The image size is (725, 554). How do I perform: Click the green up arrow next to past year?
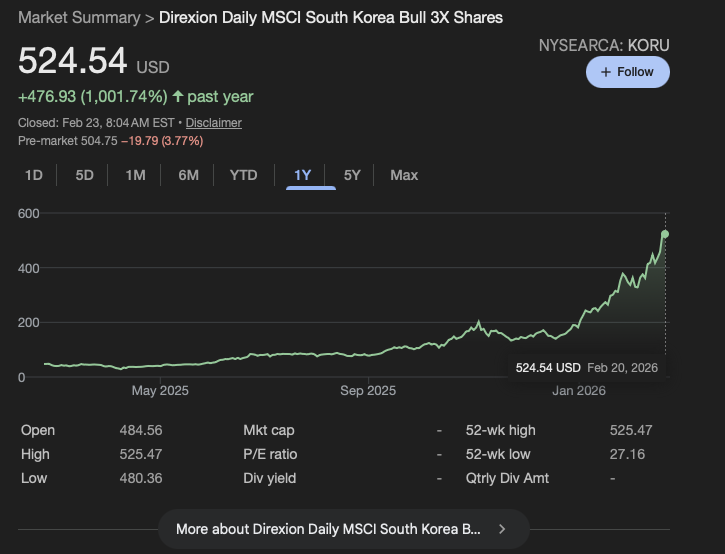pyautogui.click(x=178, y=96)
